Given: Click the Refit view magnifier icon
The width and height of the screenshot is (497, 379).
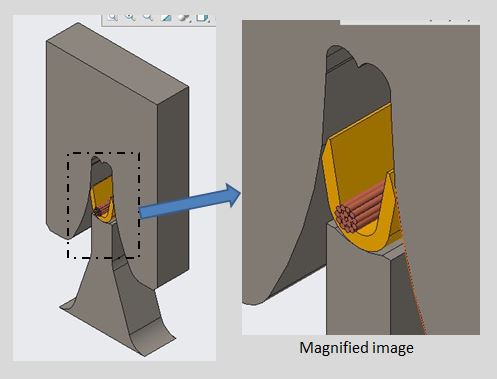Looking at the screenshot, I should tap(112, 17).
